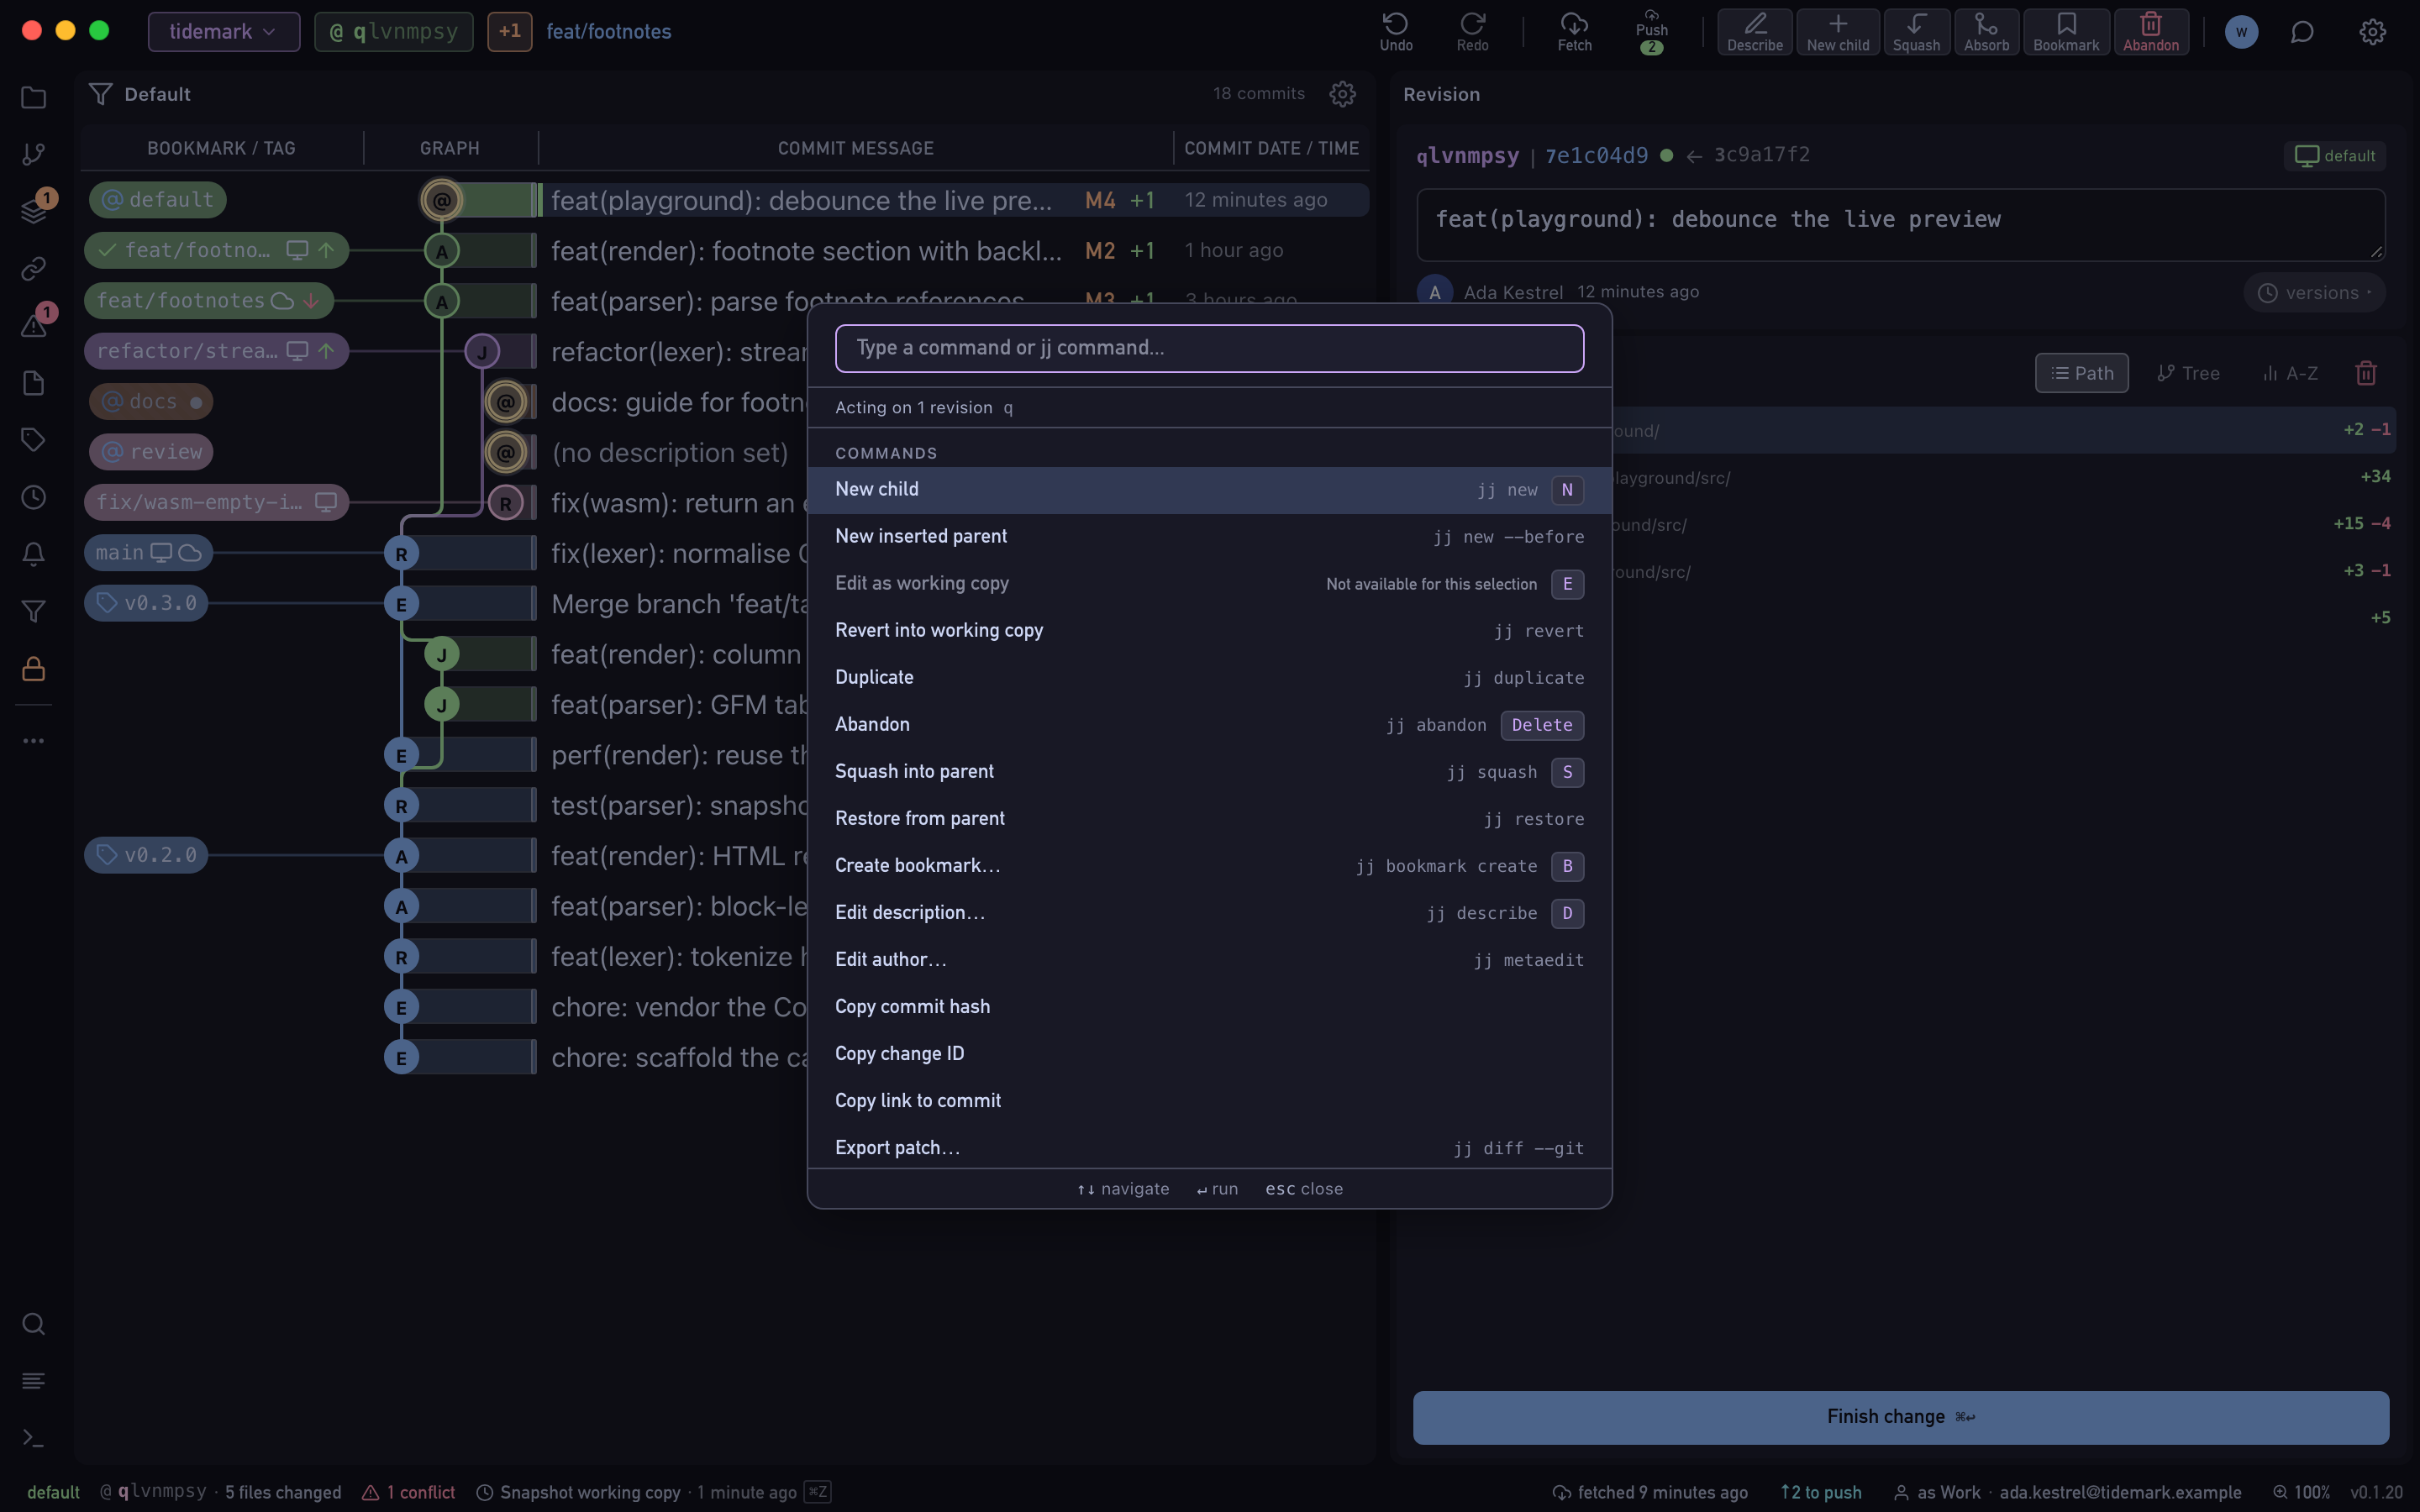The image size is (2420, 1512).
Task: Open commit list settings next to 18 commits
Action: 1342,94
